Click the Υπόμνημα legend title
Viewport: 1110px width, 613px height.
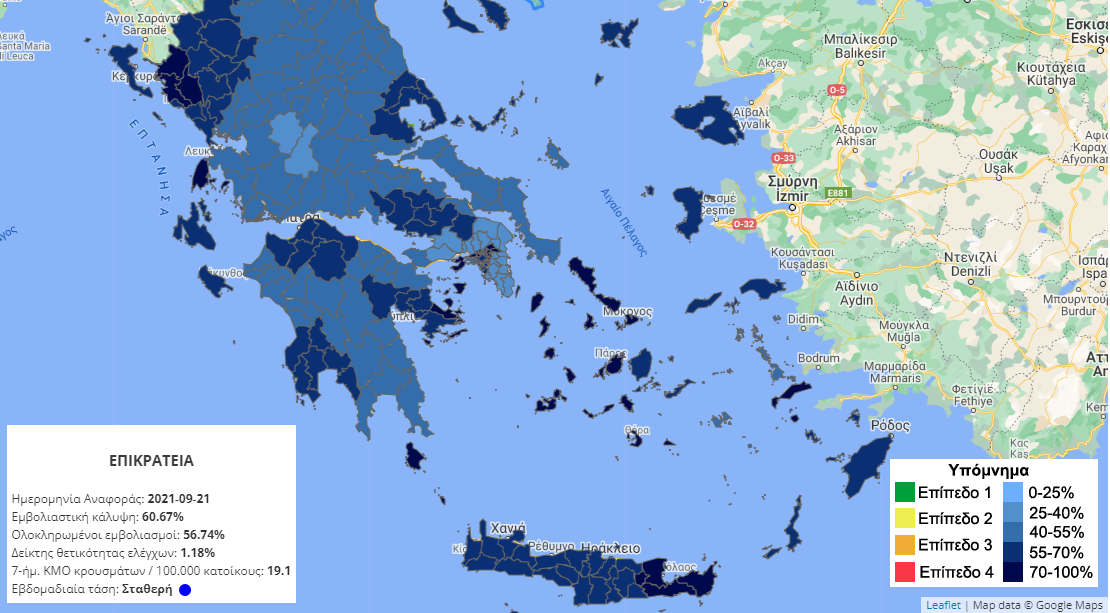988,470
